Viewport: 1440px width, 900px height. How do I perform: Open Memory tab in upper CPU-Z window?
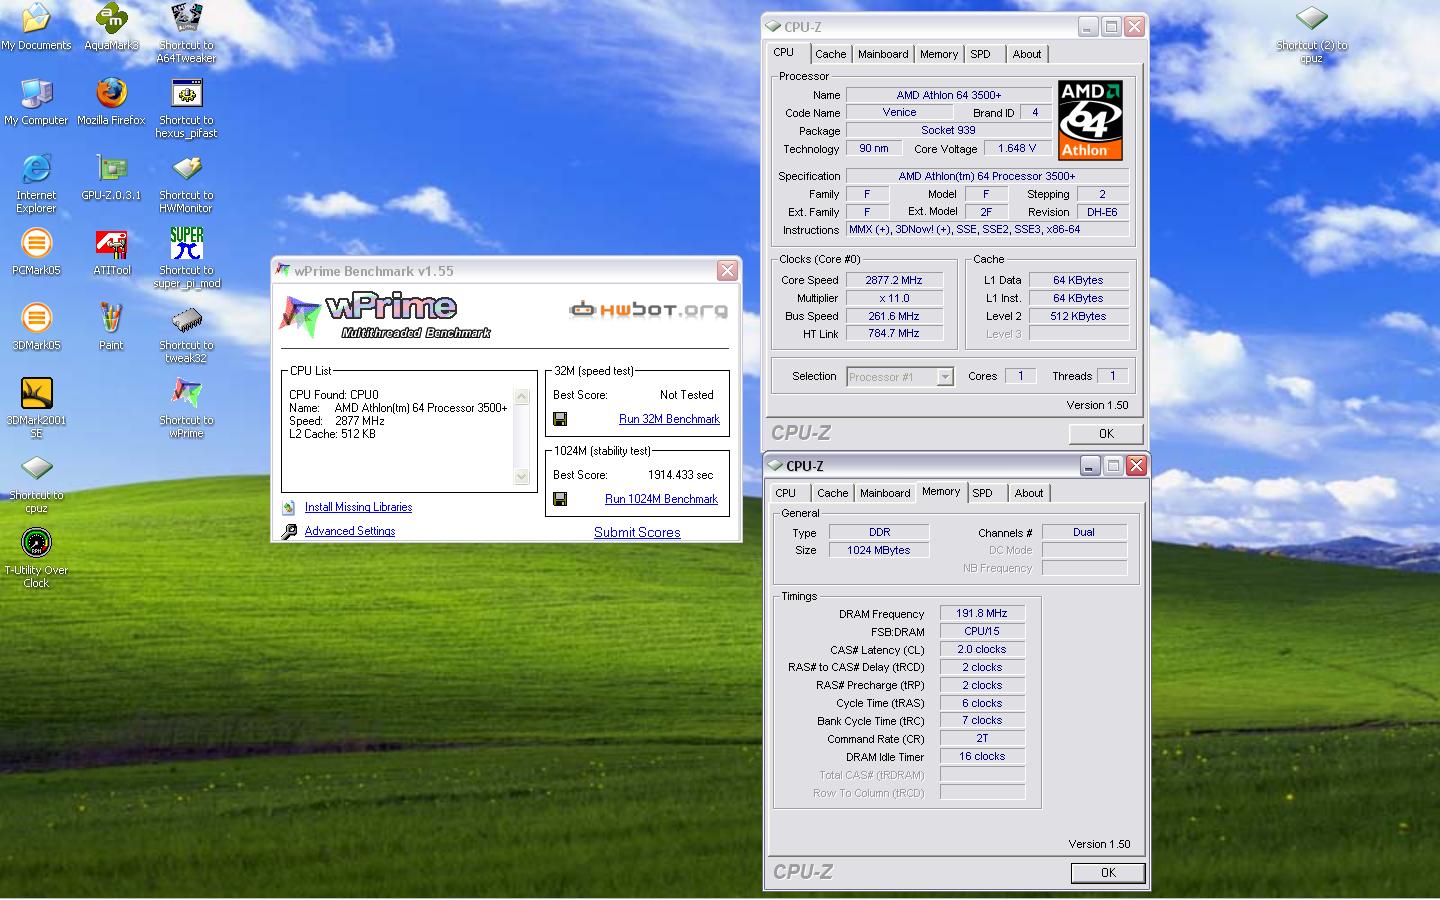pyautogui.click(x=939, y=54)
